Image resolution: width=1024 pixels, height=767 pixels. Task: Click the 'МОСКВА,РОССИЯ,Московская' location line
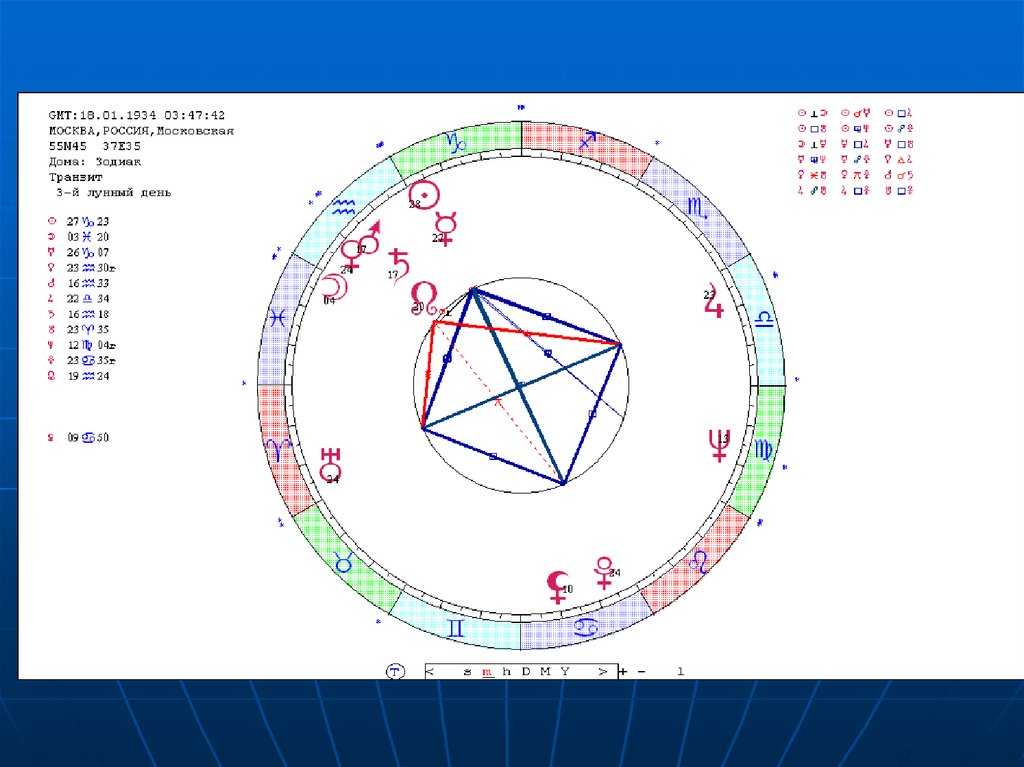click(141, 131)
